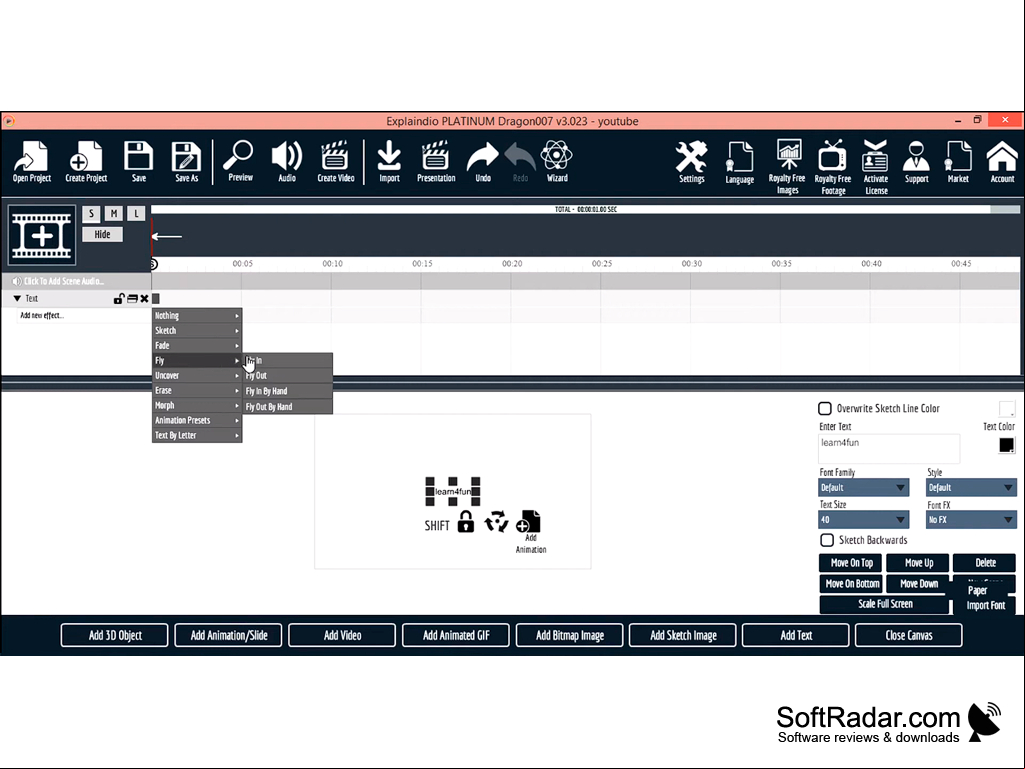The height and width of the screenshot is (769, 1025).
Task: Click the Activate License icon
Action: [x=875, y=167]
